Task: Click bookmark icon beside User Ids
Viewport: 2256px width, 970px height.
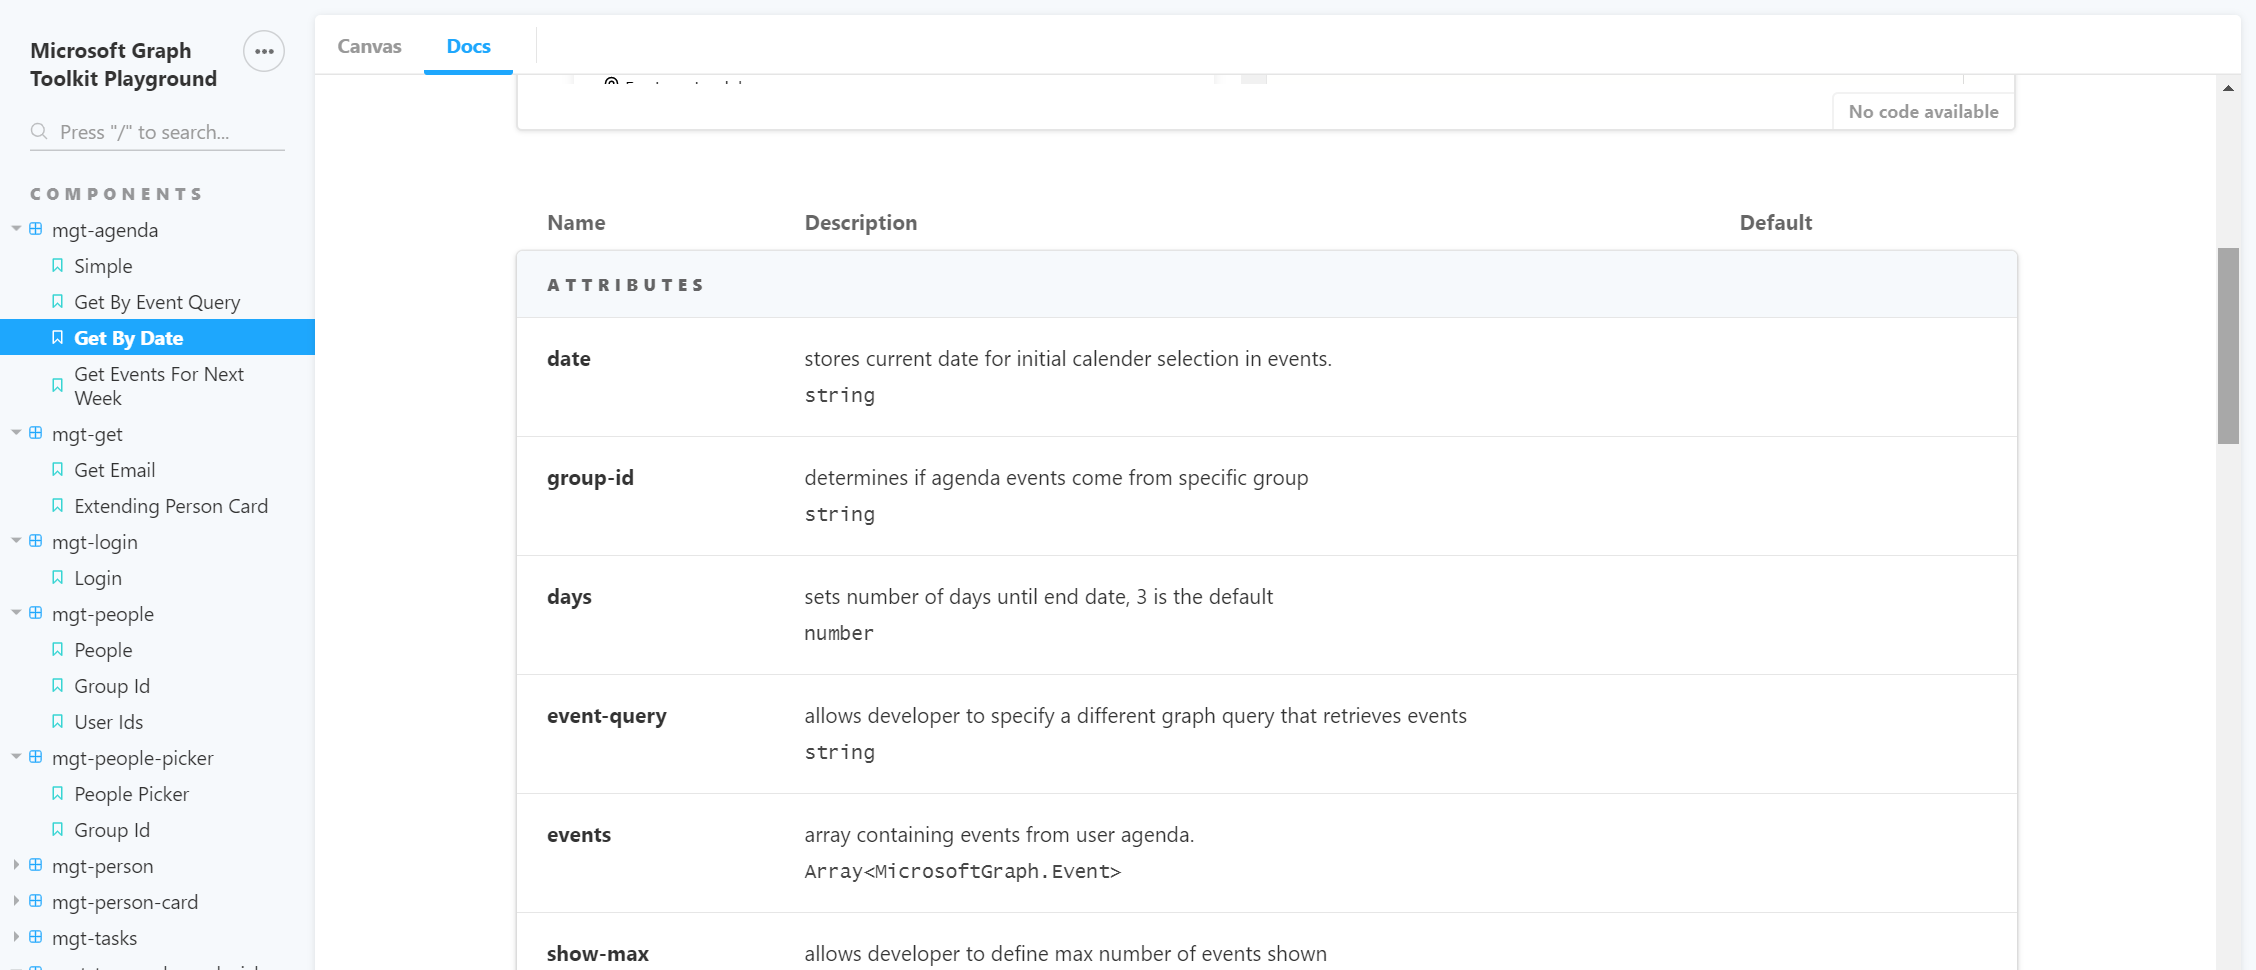Action: 57,721
